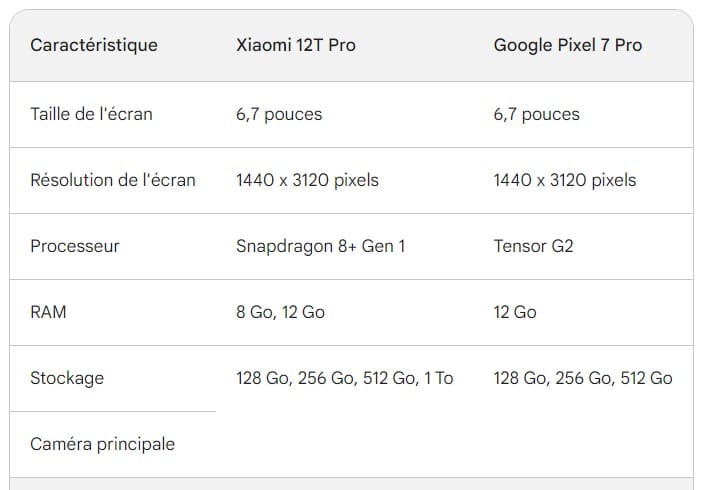The image size is (706, 490).
Task: Click the Taille de l'écran row label
Action: pos(92,114)
